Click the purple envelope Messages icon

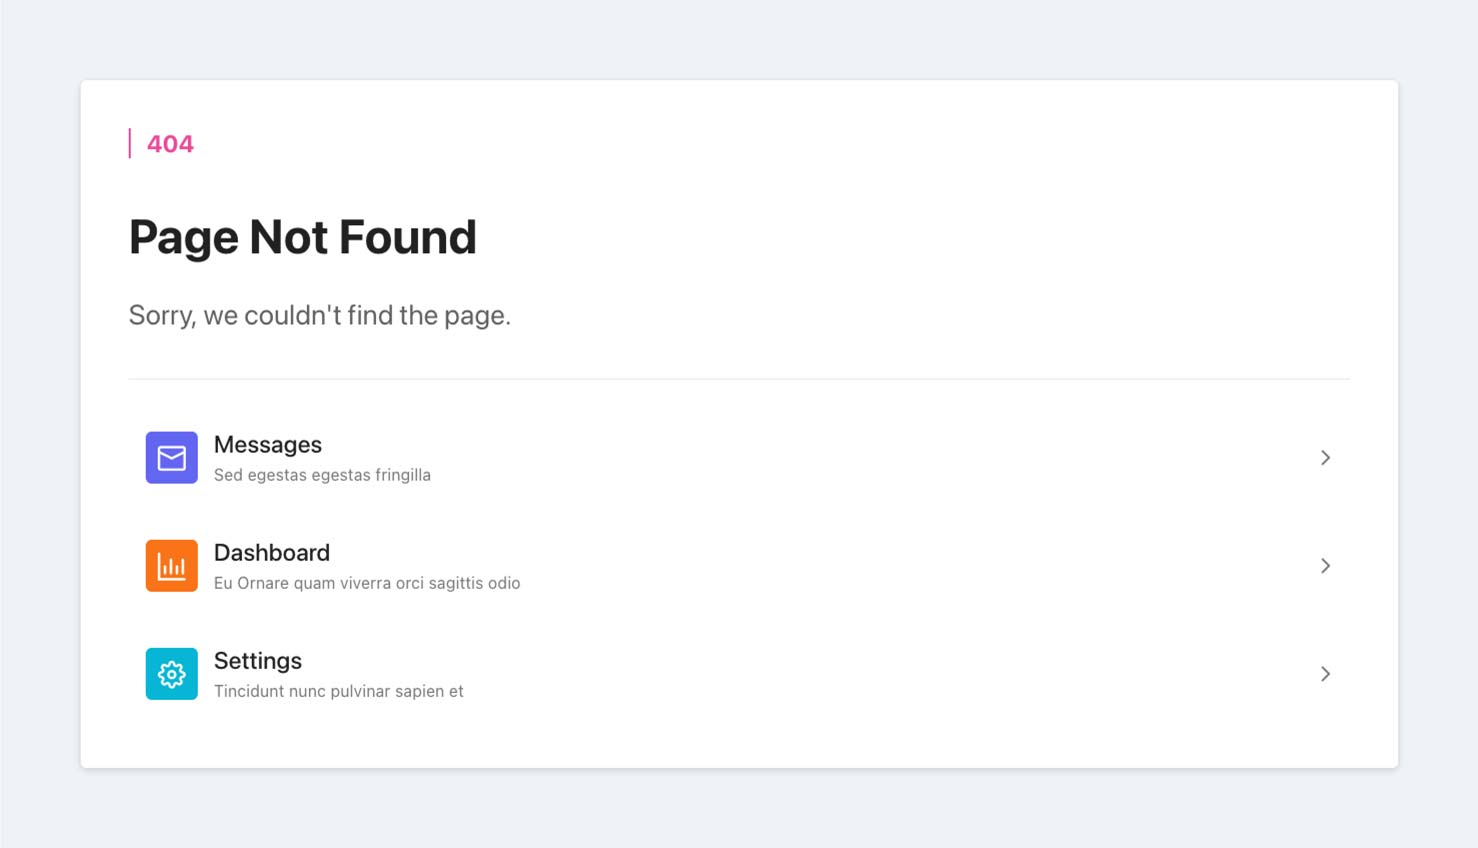(x=171, y=458)
